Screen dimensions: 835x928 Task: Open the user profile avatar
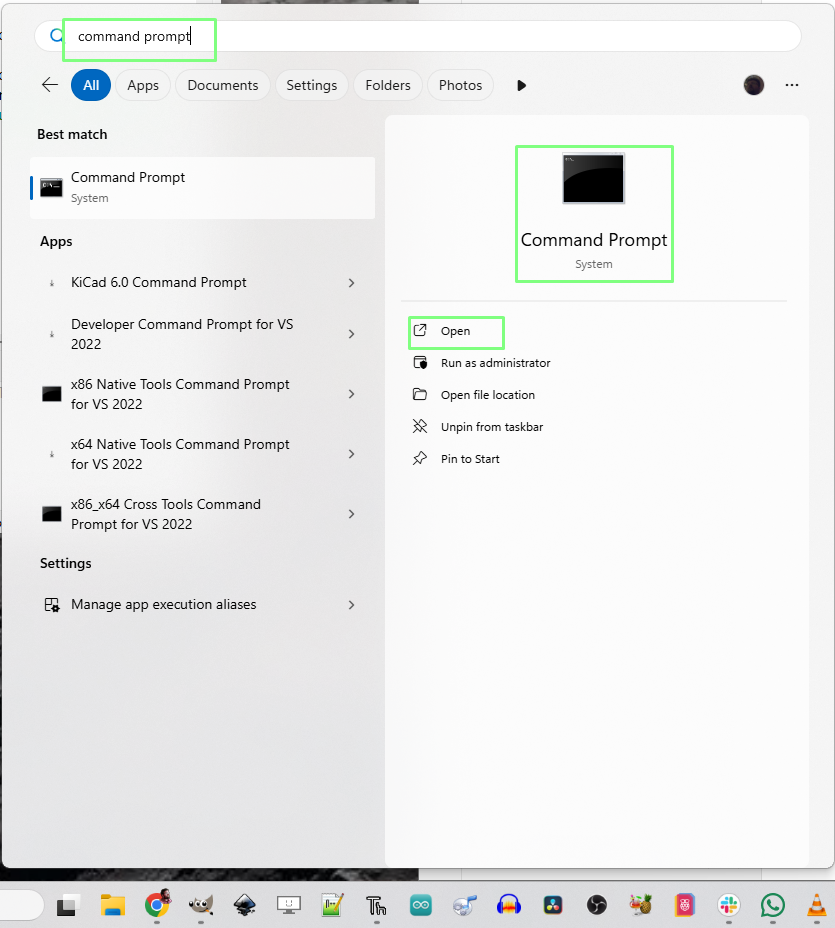[754, 85]
